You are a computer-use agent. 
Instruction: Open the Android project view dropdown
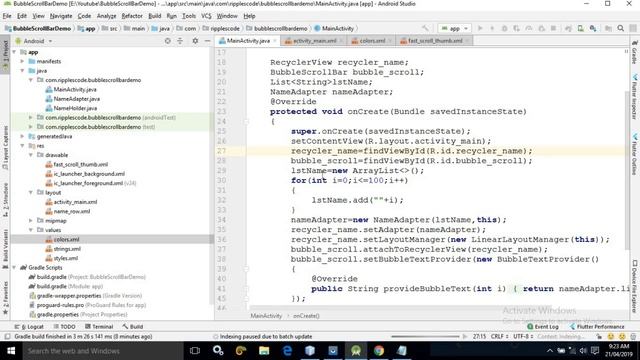(34, 41)
